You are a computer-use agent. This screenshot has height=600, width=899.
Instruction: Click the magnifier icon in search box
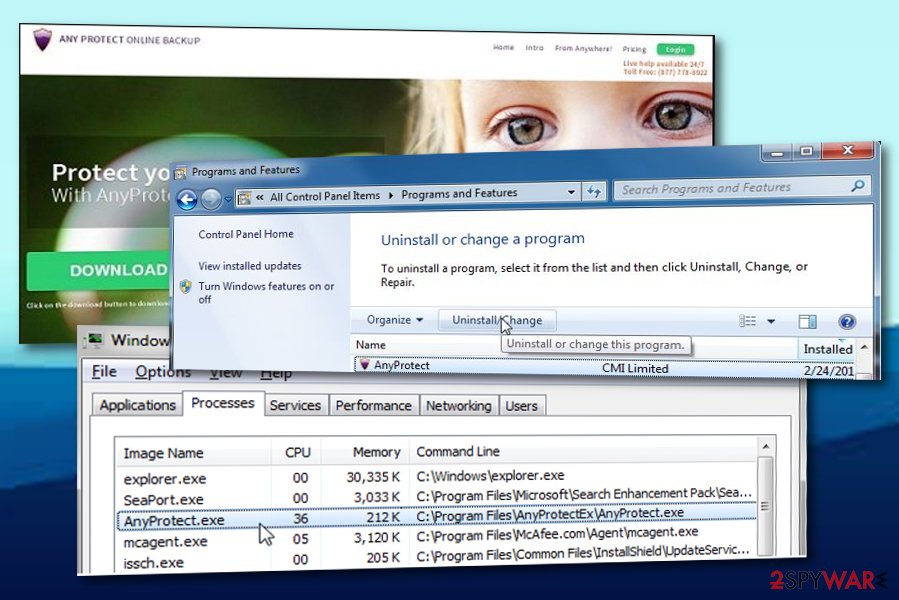(x=858, y=185)
